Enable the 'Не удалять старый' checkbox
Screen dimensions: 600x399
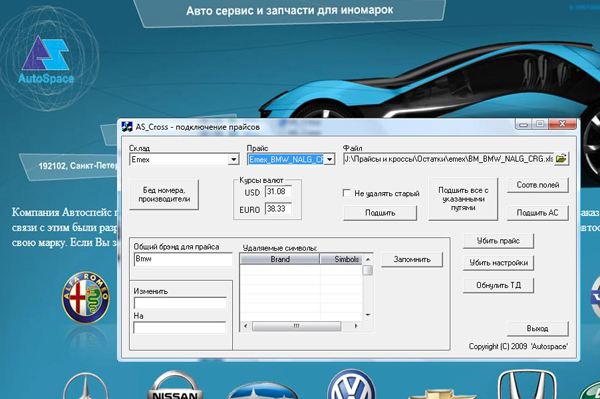pyautogui.click(x=347, y=193)
